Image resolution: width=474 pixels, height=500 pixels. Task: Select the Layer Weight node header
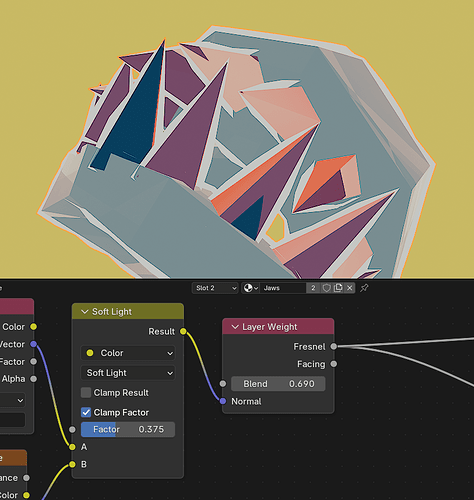coord(278,327)
